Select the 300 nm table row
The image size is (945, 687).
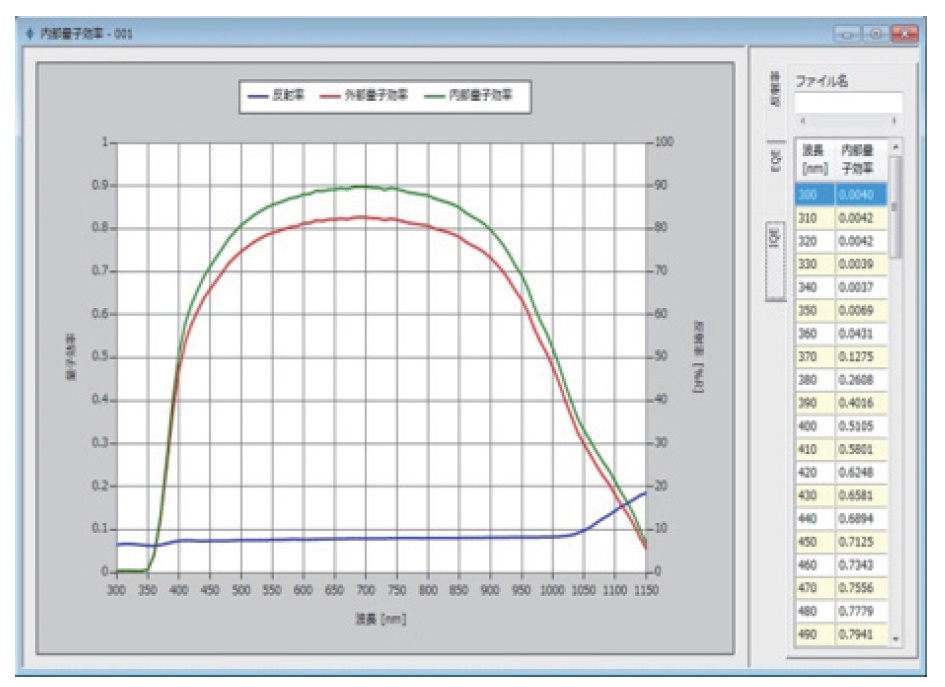pyautogui.click(x=841, y=195)
